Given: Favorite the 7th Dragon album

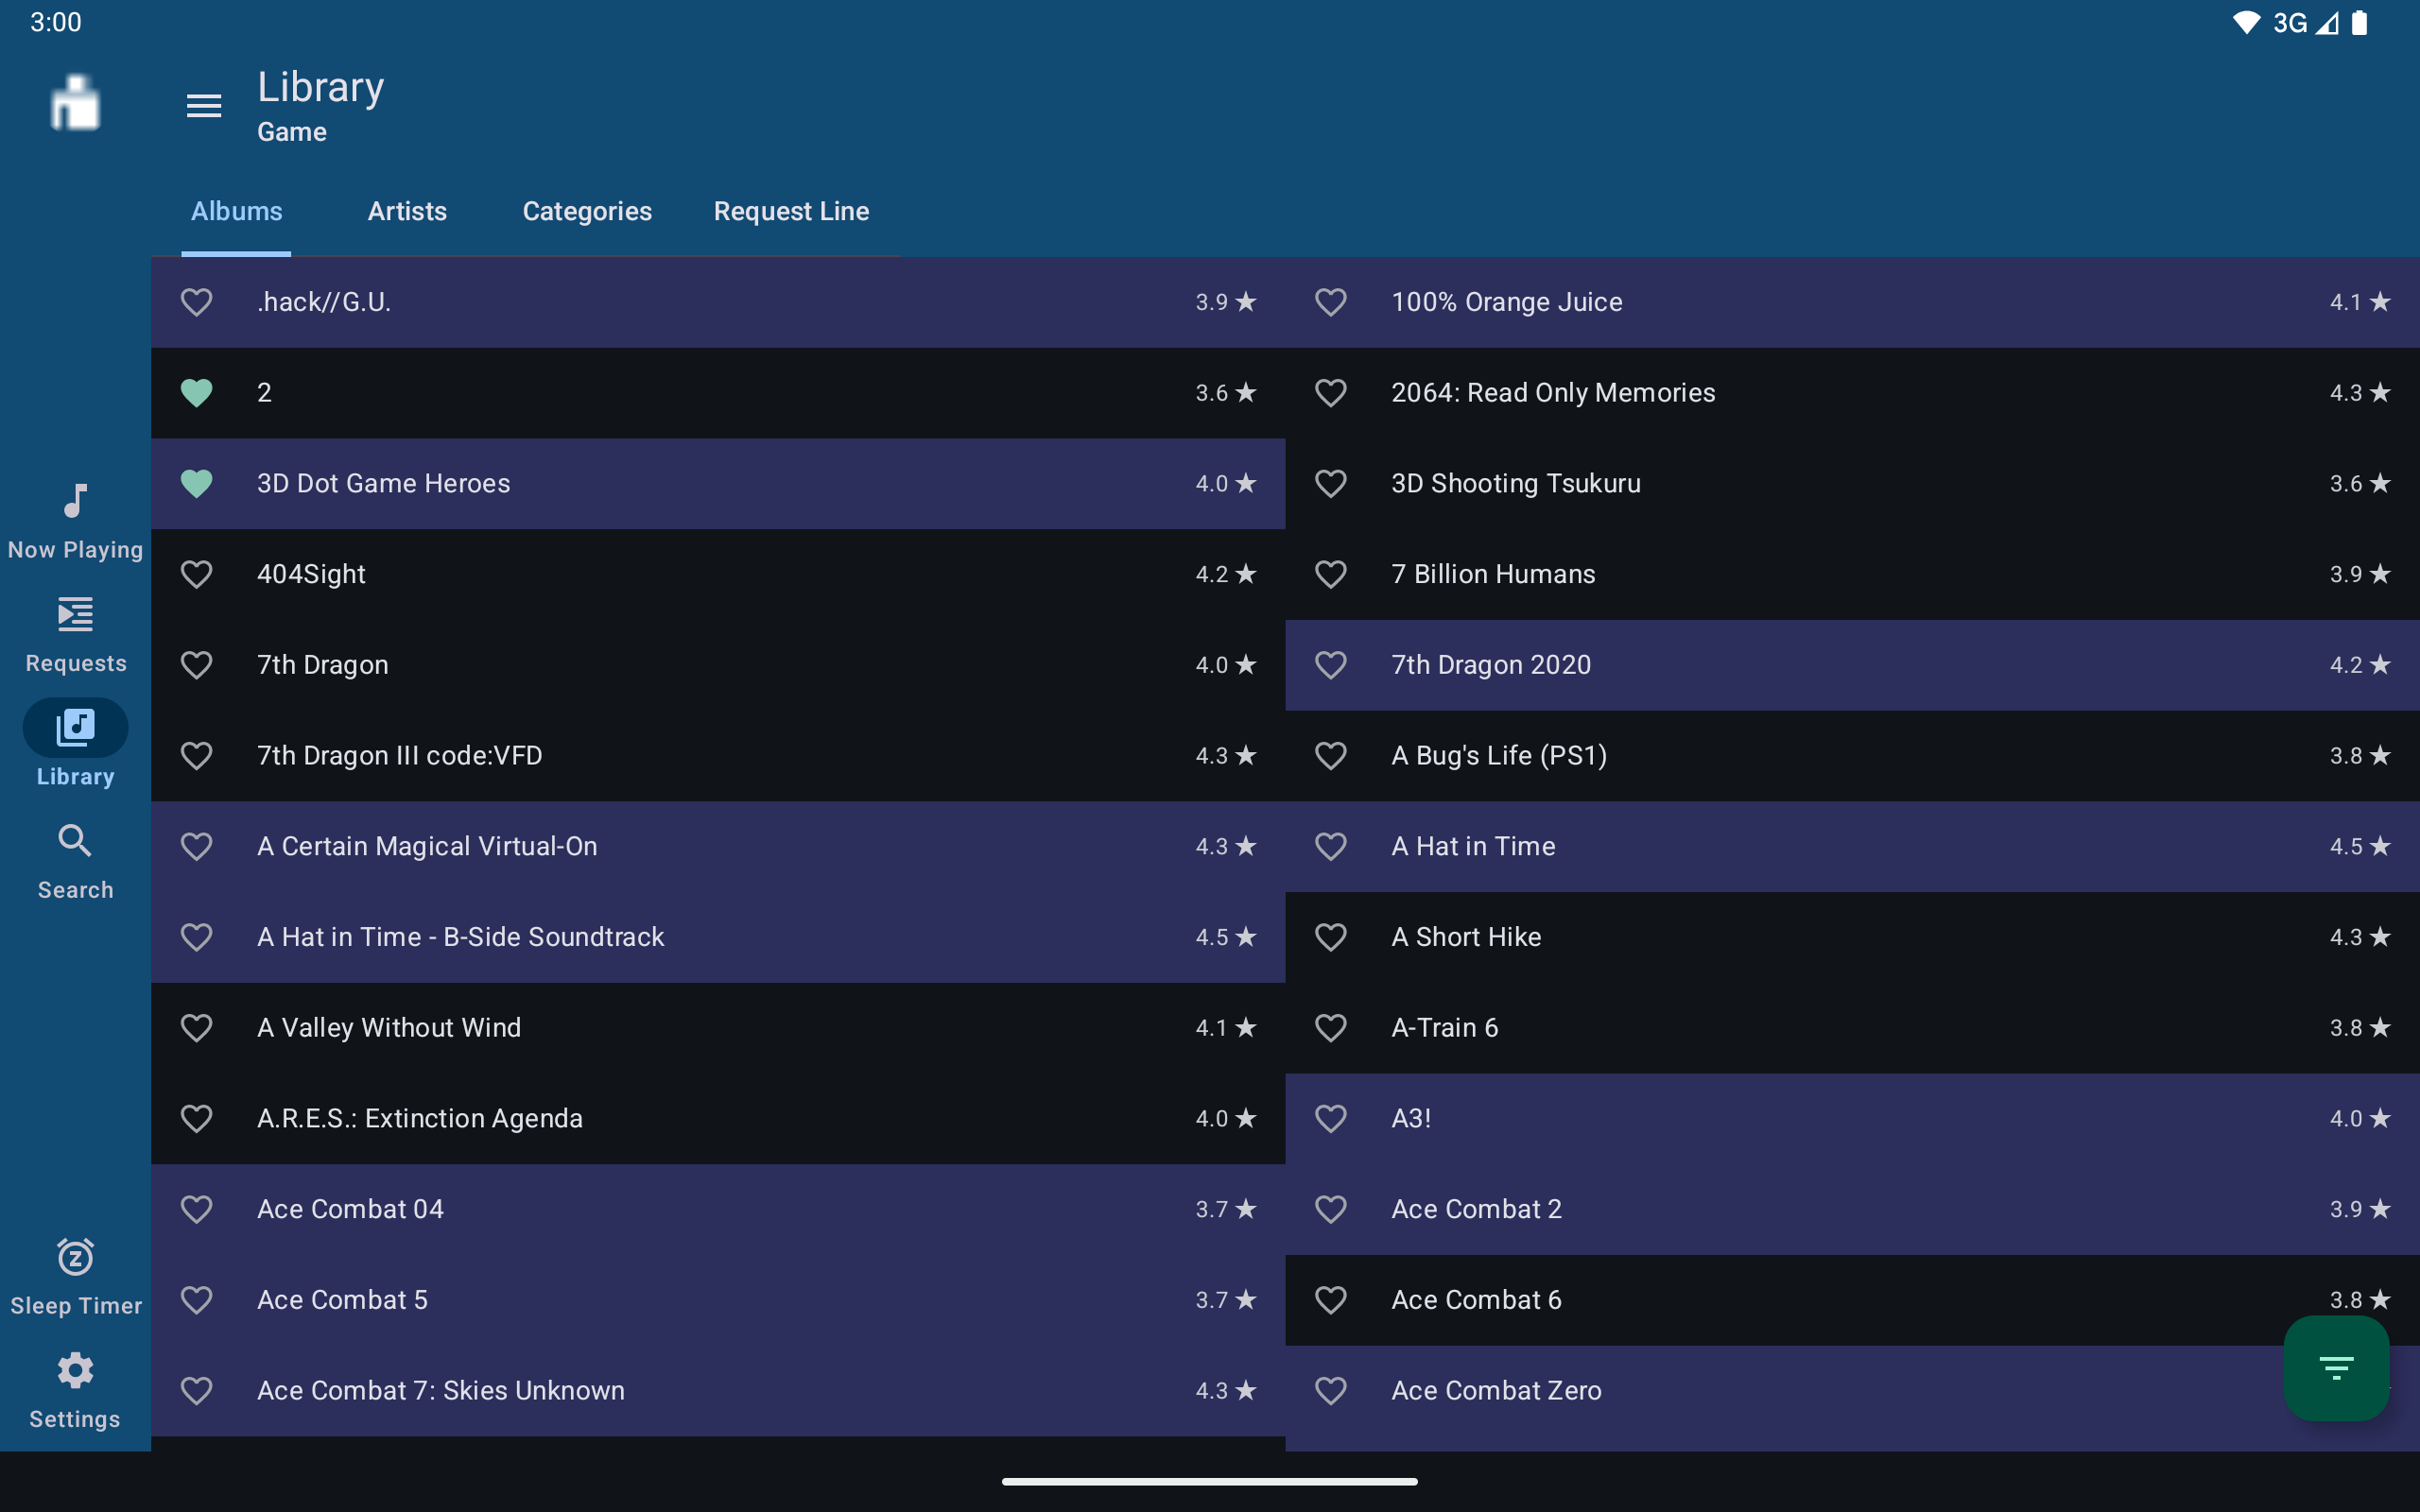Looking at the screenshot, I should (x=196, y=665).
